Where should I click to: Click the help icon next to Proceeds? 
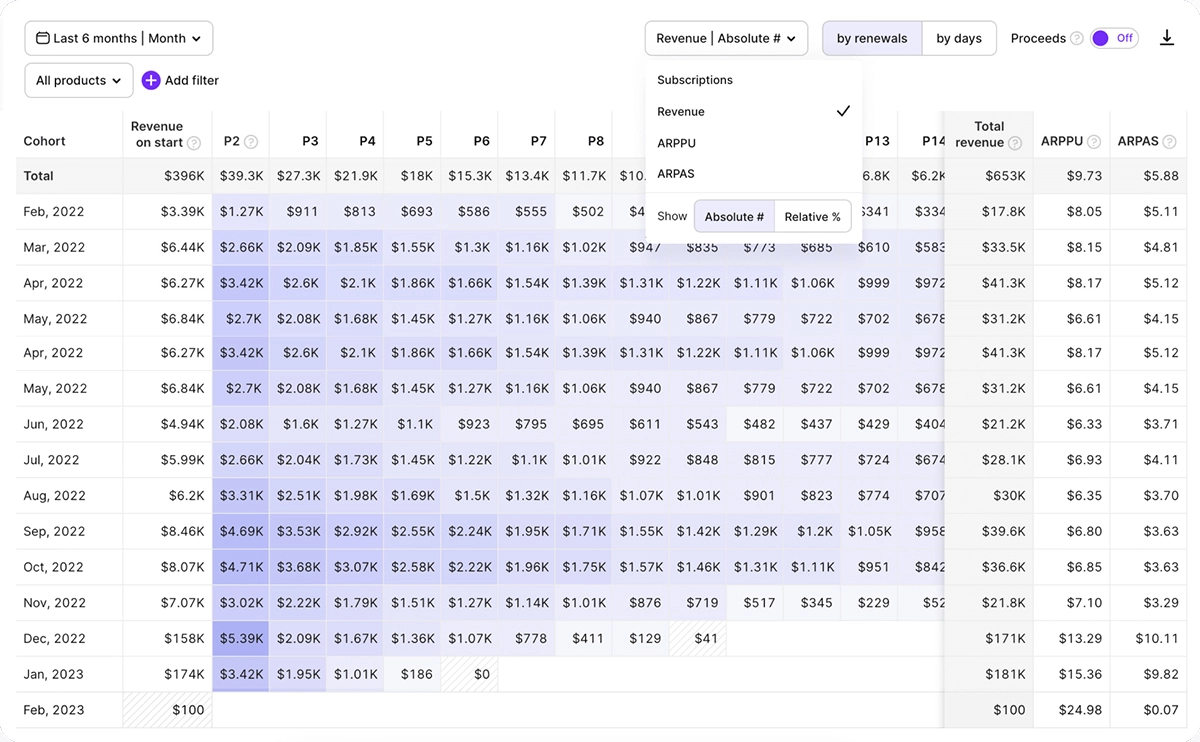1077,39
